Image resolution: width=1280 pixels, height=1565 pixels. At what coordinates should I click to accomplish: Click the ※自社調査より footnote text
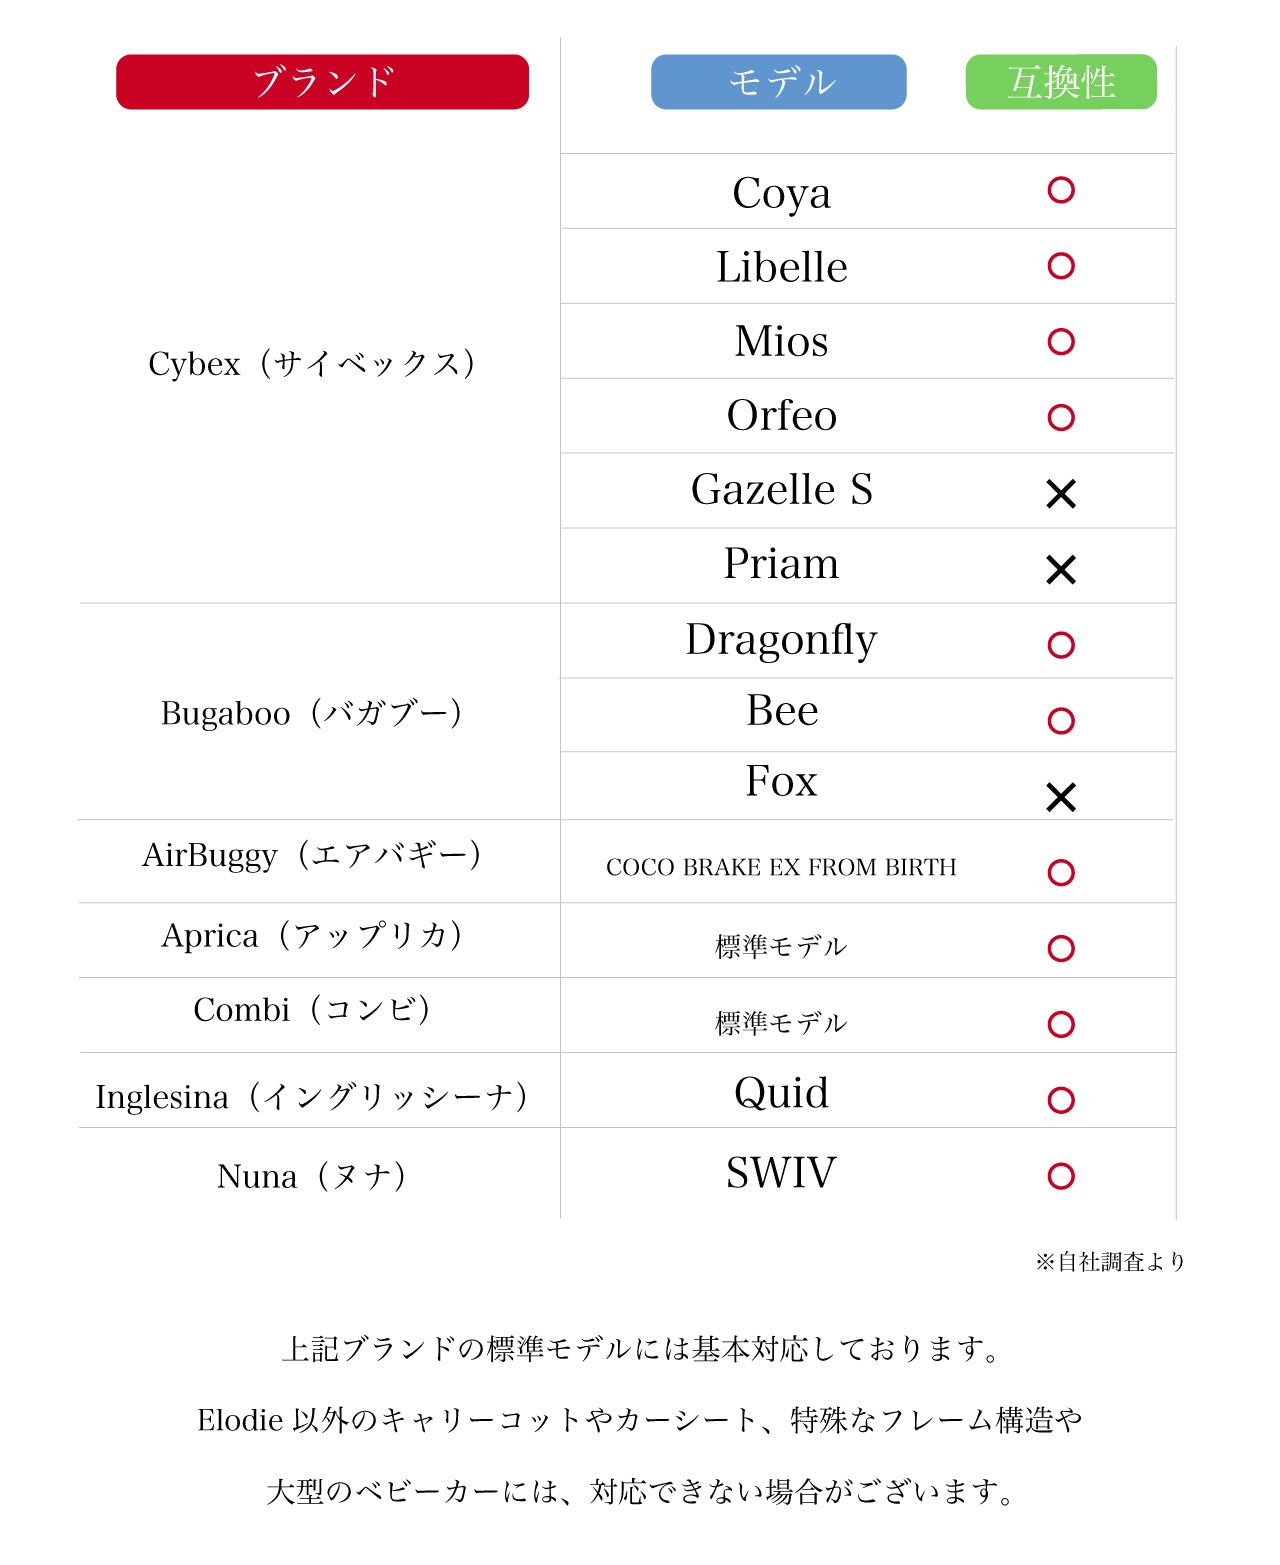[x=1110, y=1262]
